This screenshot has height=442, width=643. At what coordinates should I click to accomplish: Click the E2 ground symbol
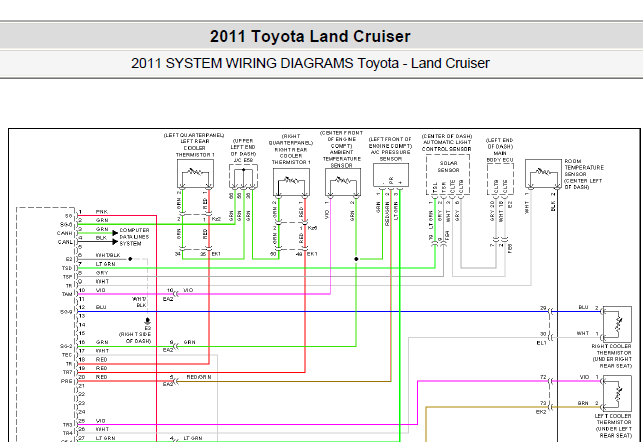point(148,321)
